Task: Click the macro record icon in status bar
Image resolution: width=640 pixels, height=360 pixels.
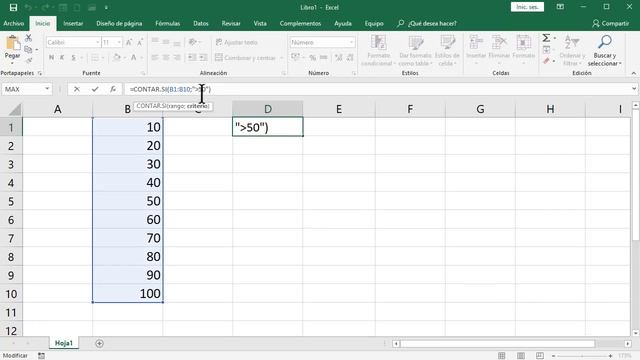Action: point(41,356)
